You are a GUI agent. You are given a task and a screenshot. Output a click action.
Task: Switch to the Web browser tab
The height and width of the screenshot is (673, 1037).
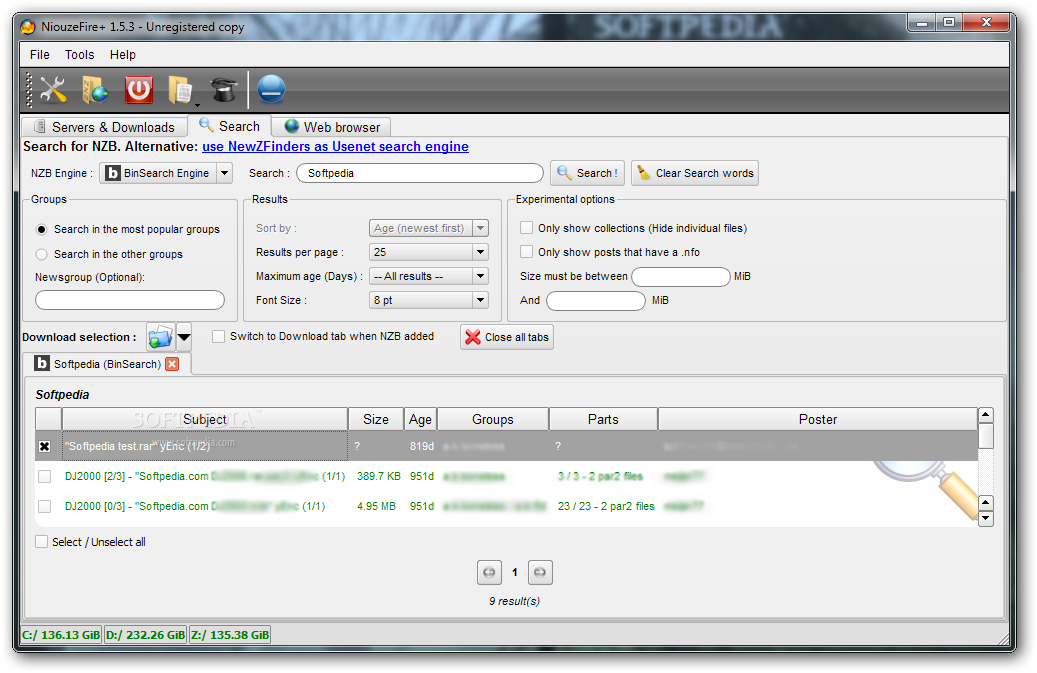click(332, 127)
